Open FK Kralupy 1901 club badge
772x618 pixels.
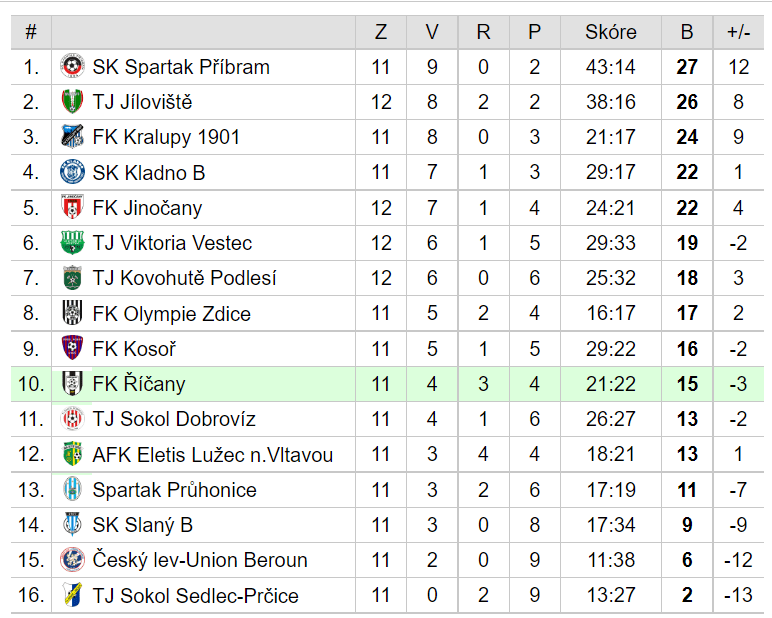coord(72,136)
